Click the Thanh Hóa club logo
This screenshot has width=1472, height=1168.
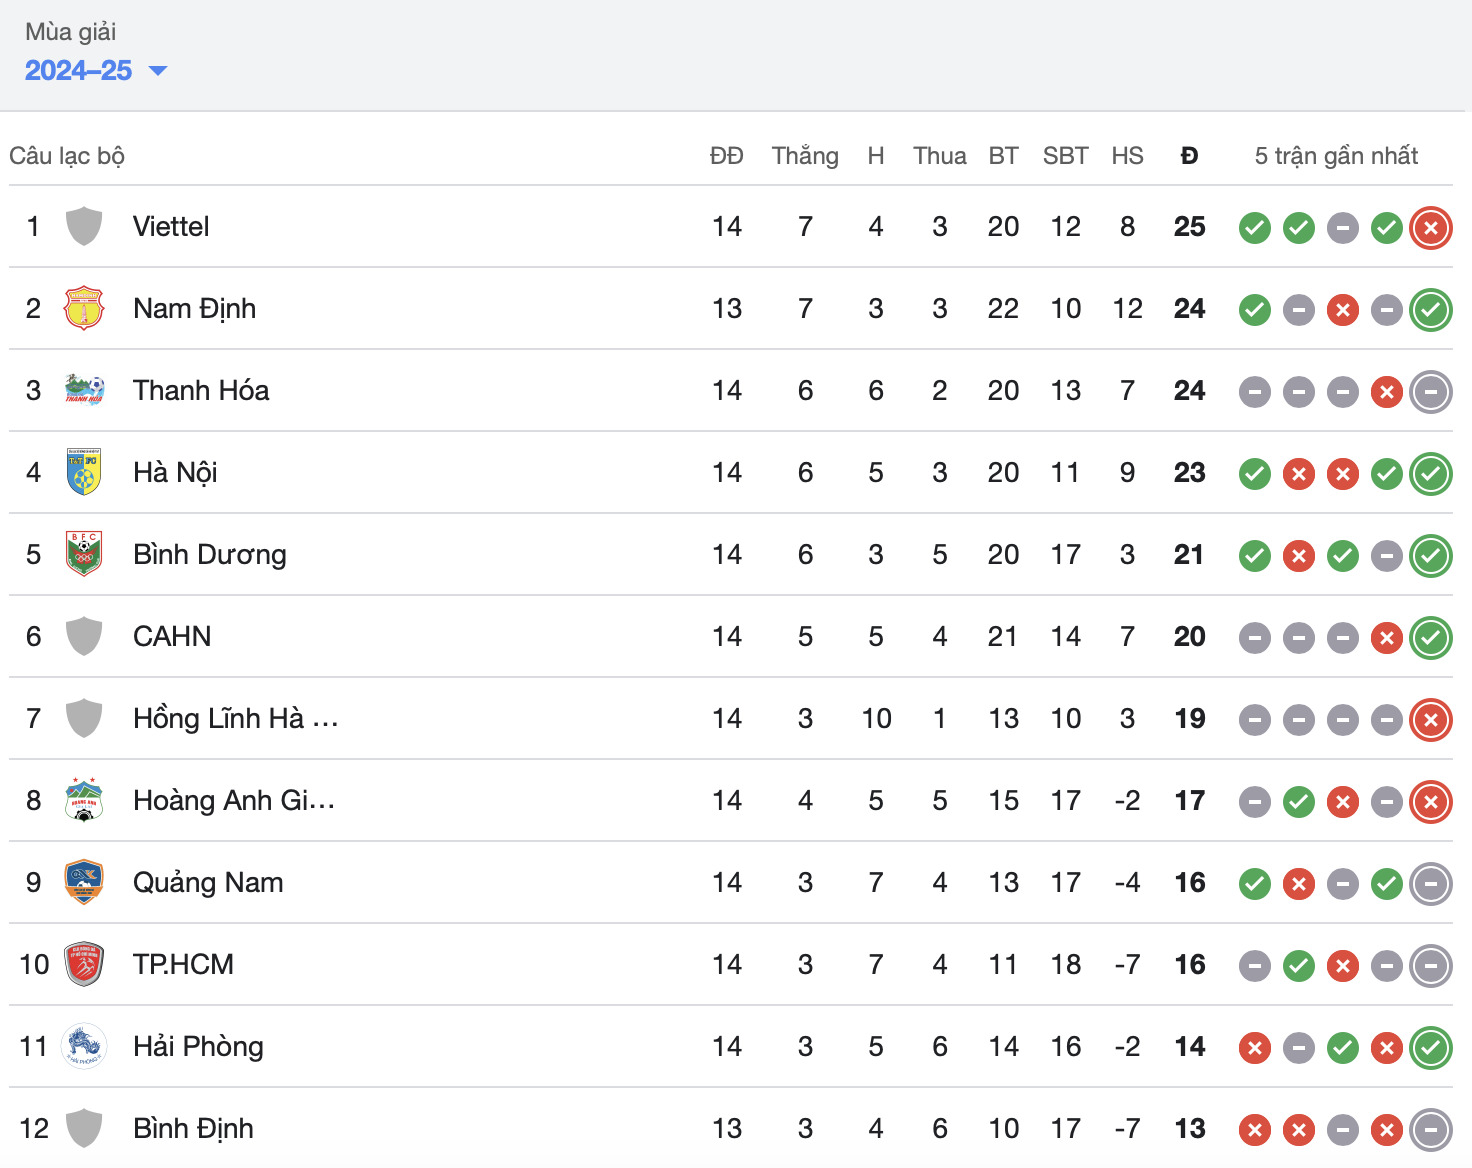[84, 390]
